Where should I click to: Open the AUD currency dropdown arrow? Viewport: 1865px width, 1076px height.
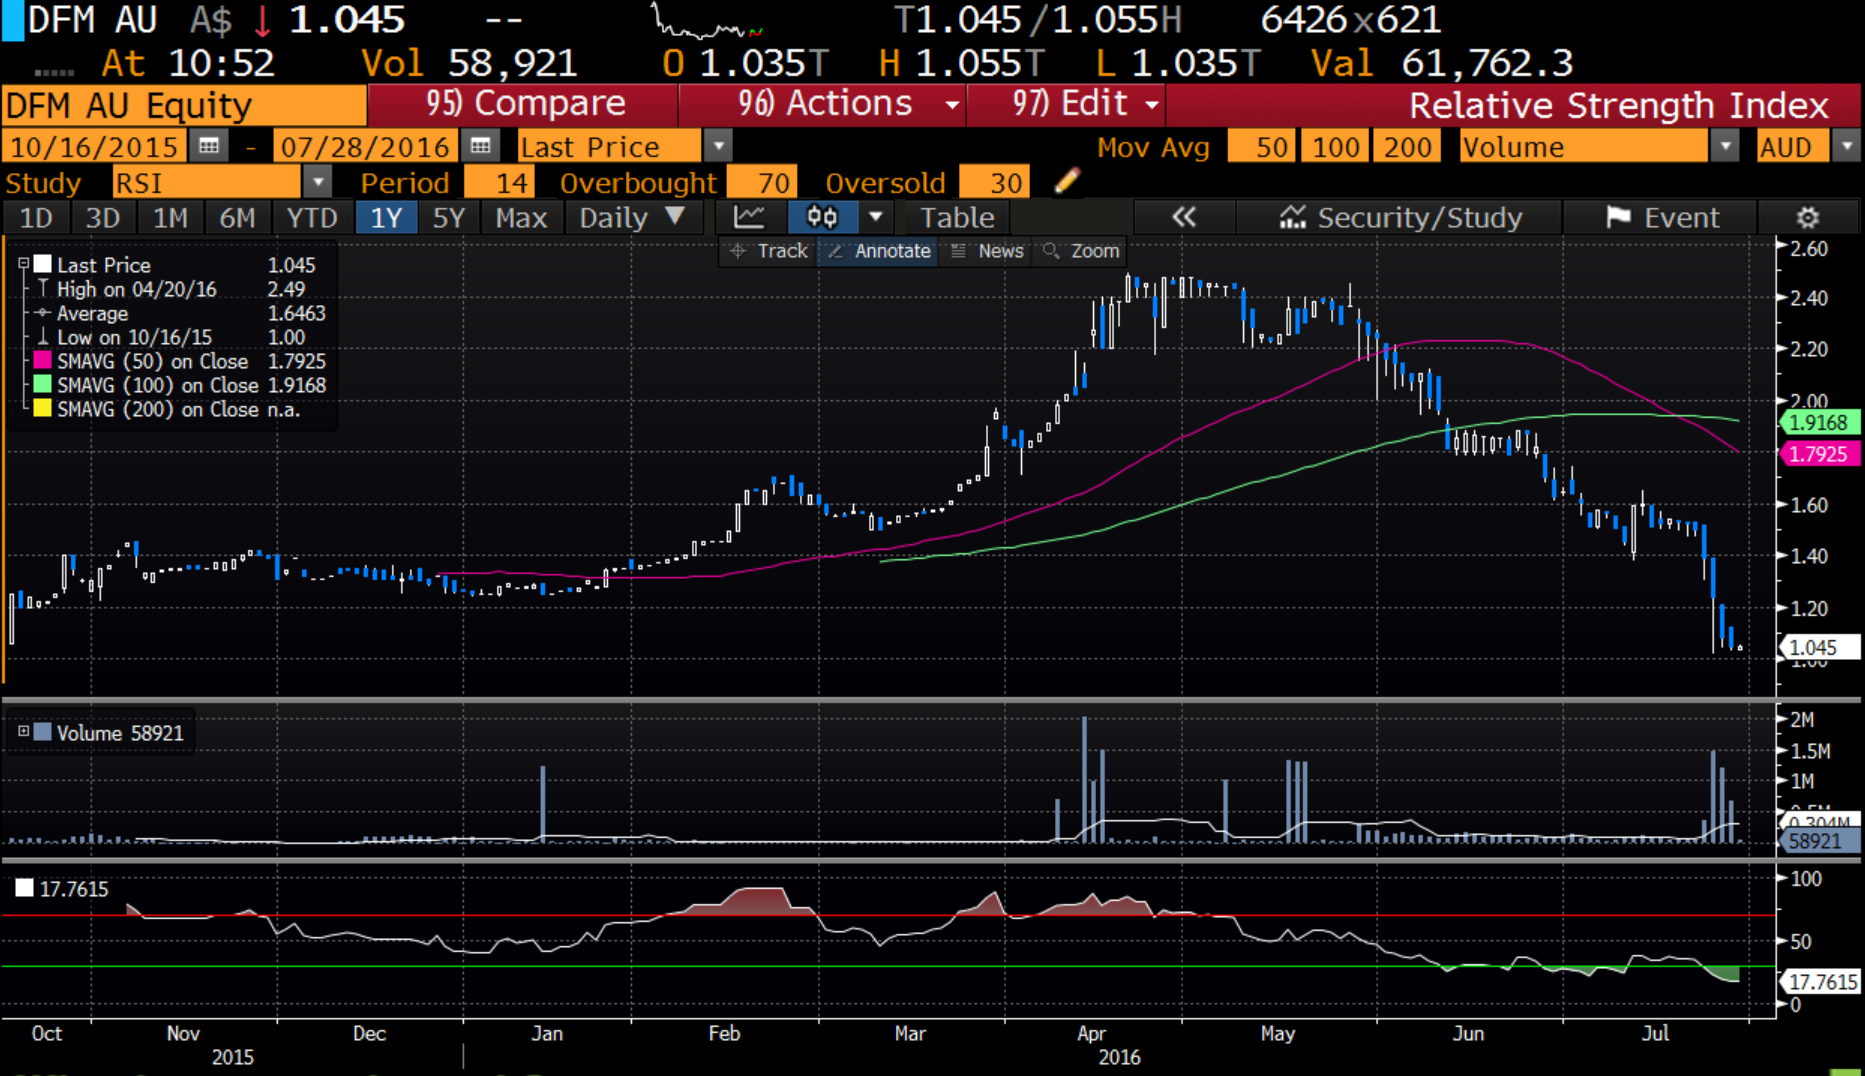click(x=1846, y=146)
